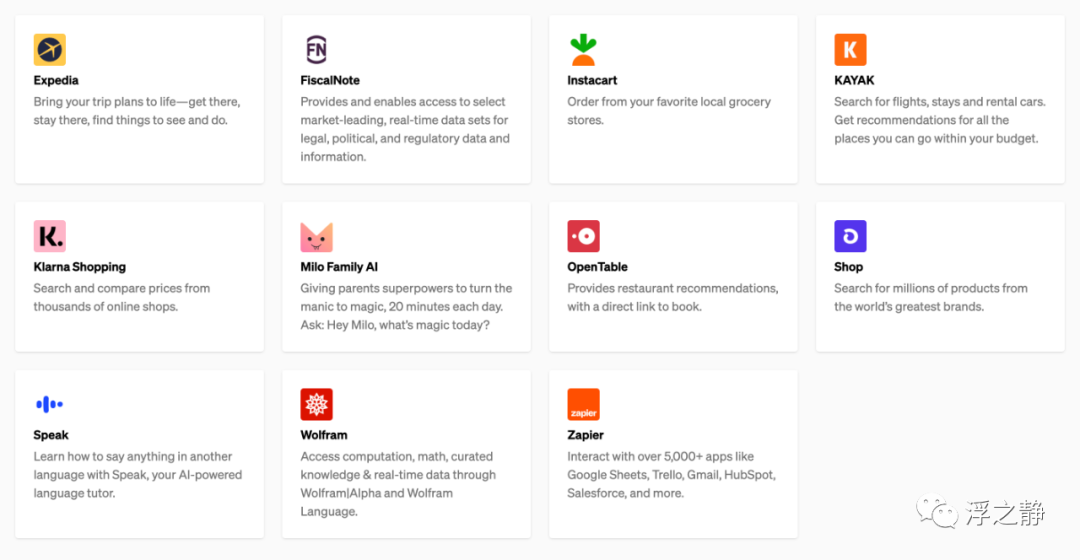Click the purple Shop logo icon

pyautogui.click(x=850, y=236)
